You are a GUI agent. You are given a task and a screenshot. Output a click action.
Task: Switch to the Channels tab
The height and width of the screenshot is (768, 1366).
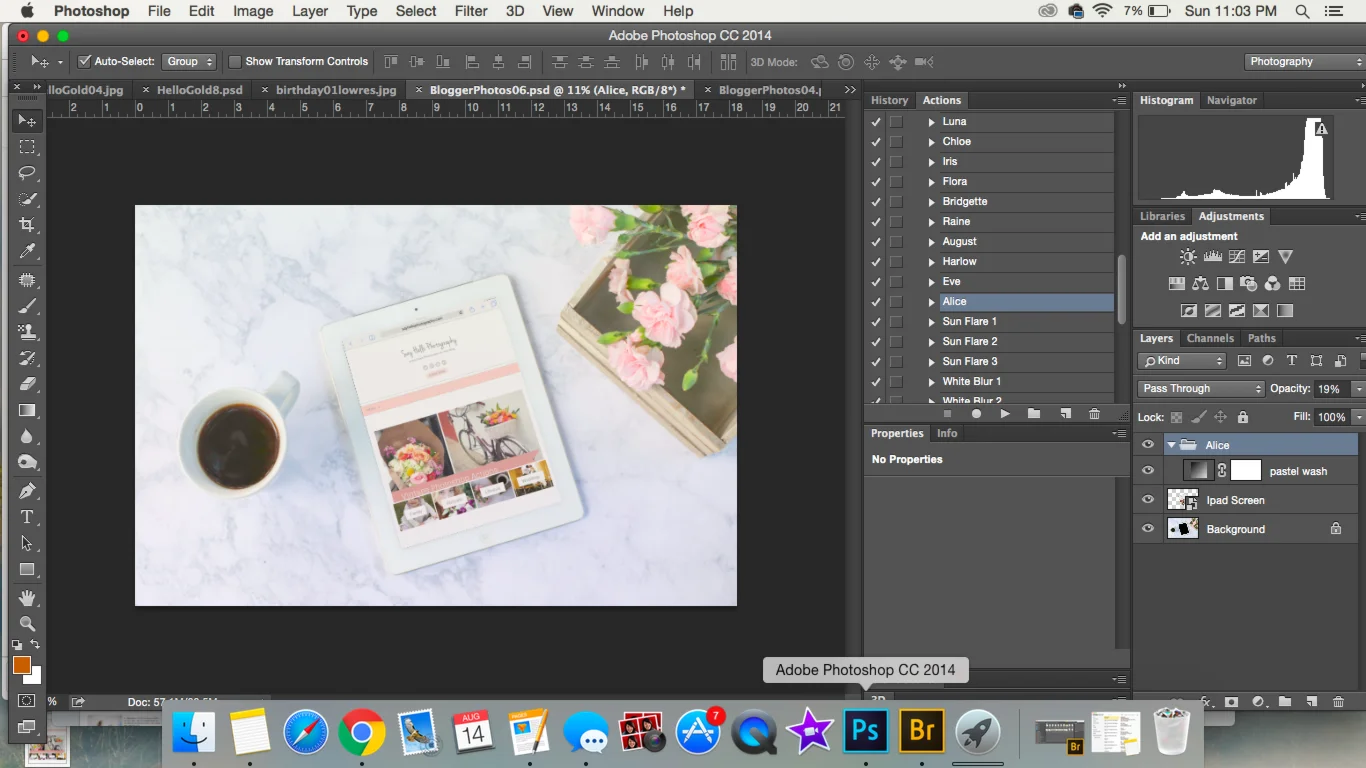pos(1210,338)
